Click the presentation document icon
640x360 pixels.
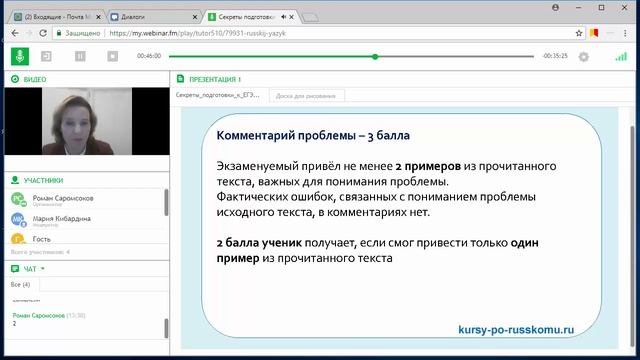tap(180, 79)
